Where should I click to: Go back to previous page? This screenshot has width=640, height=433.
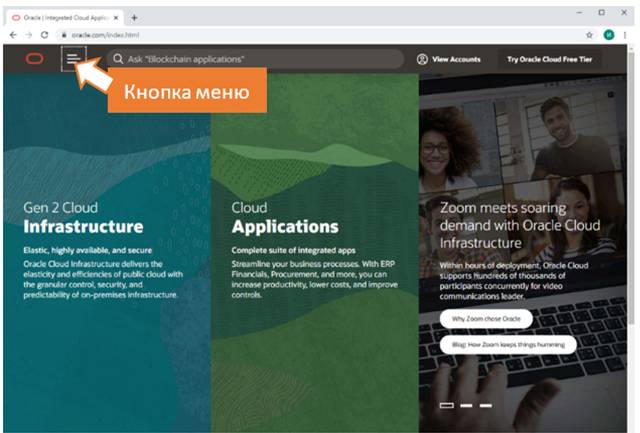click(x=12, y=34)
